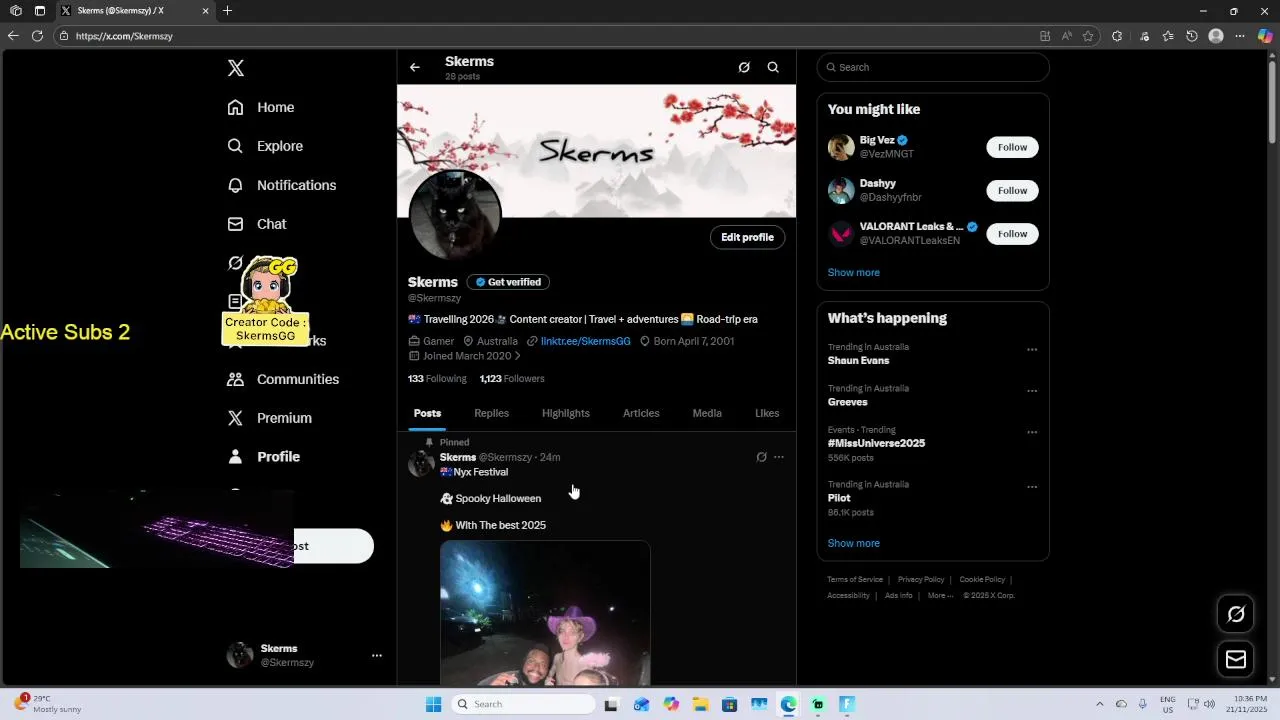Click the Grok icon in the profile header

tap(744, 67)
